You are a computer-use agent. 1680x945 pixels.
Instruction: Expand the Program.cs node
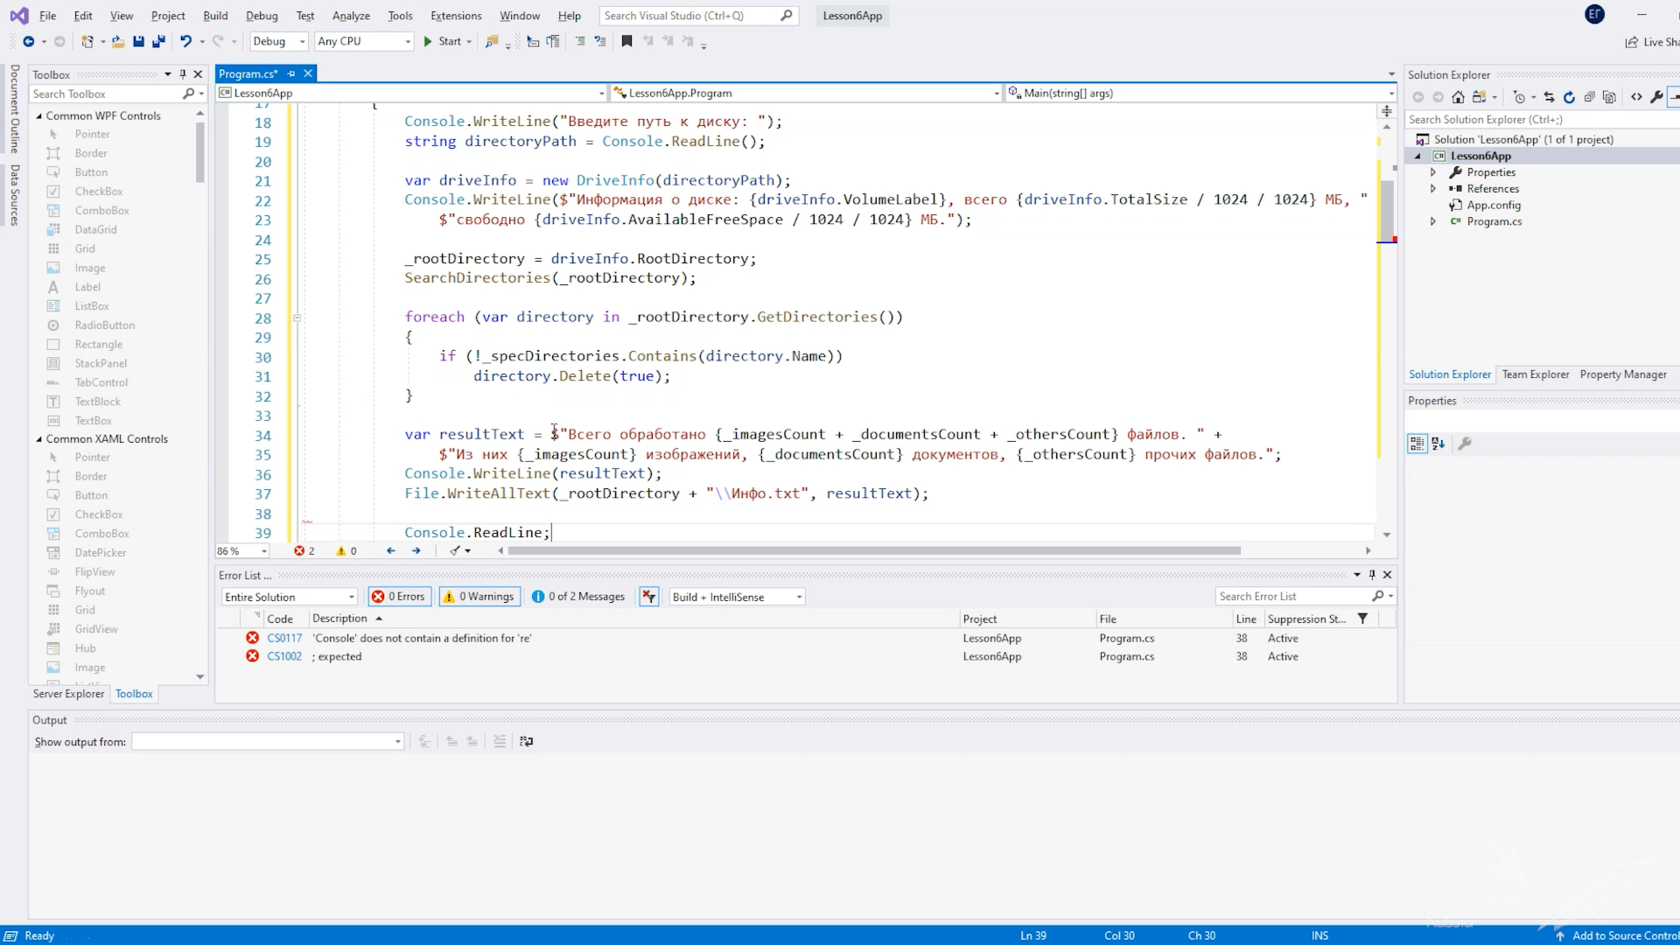(x=1433, y=222)
